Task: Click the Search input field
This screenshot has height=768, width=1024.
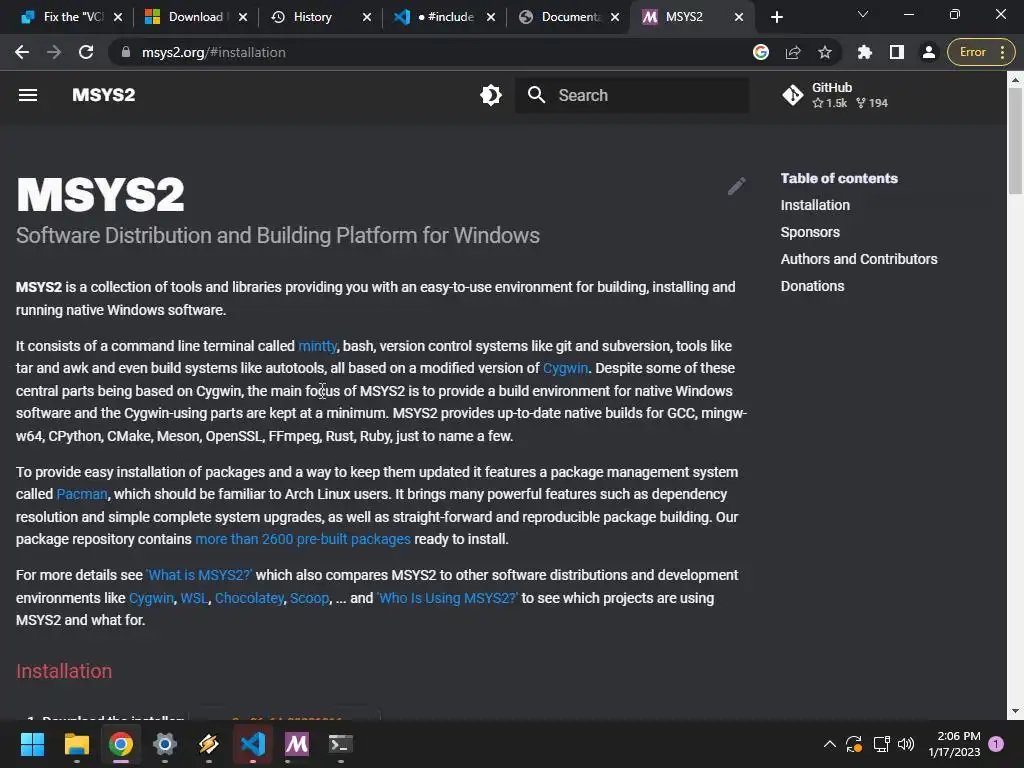Action: point(632,95)
